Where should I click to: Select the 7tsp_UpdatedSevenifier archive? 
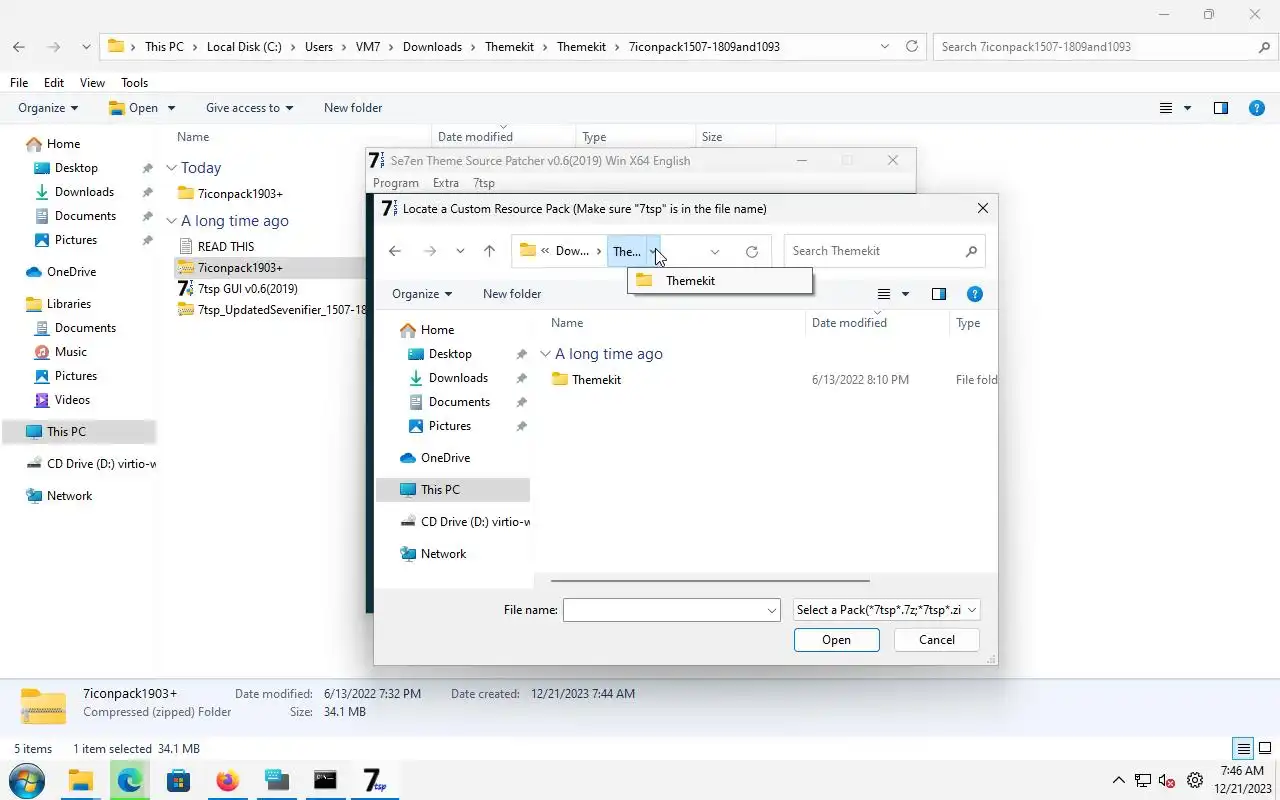(272, 310)
